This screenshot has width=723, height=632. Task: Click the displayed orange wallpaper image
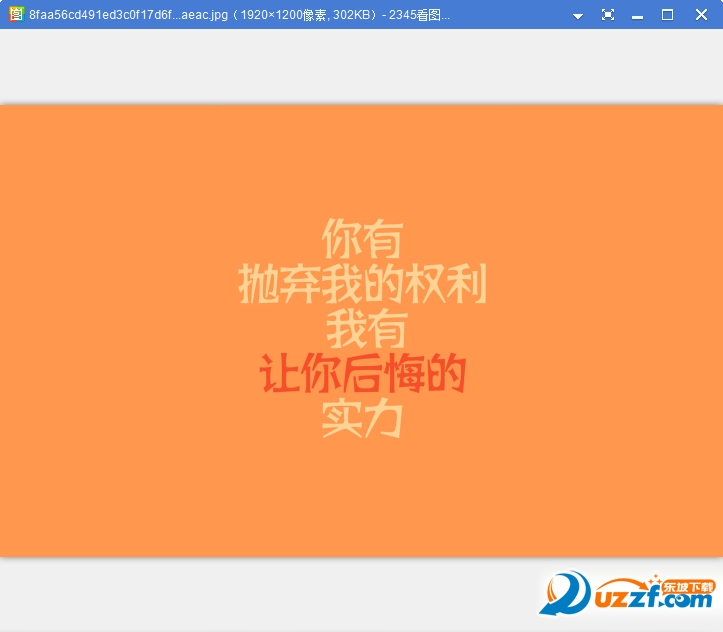362,331
